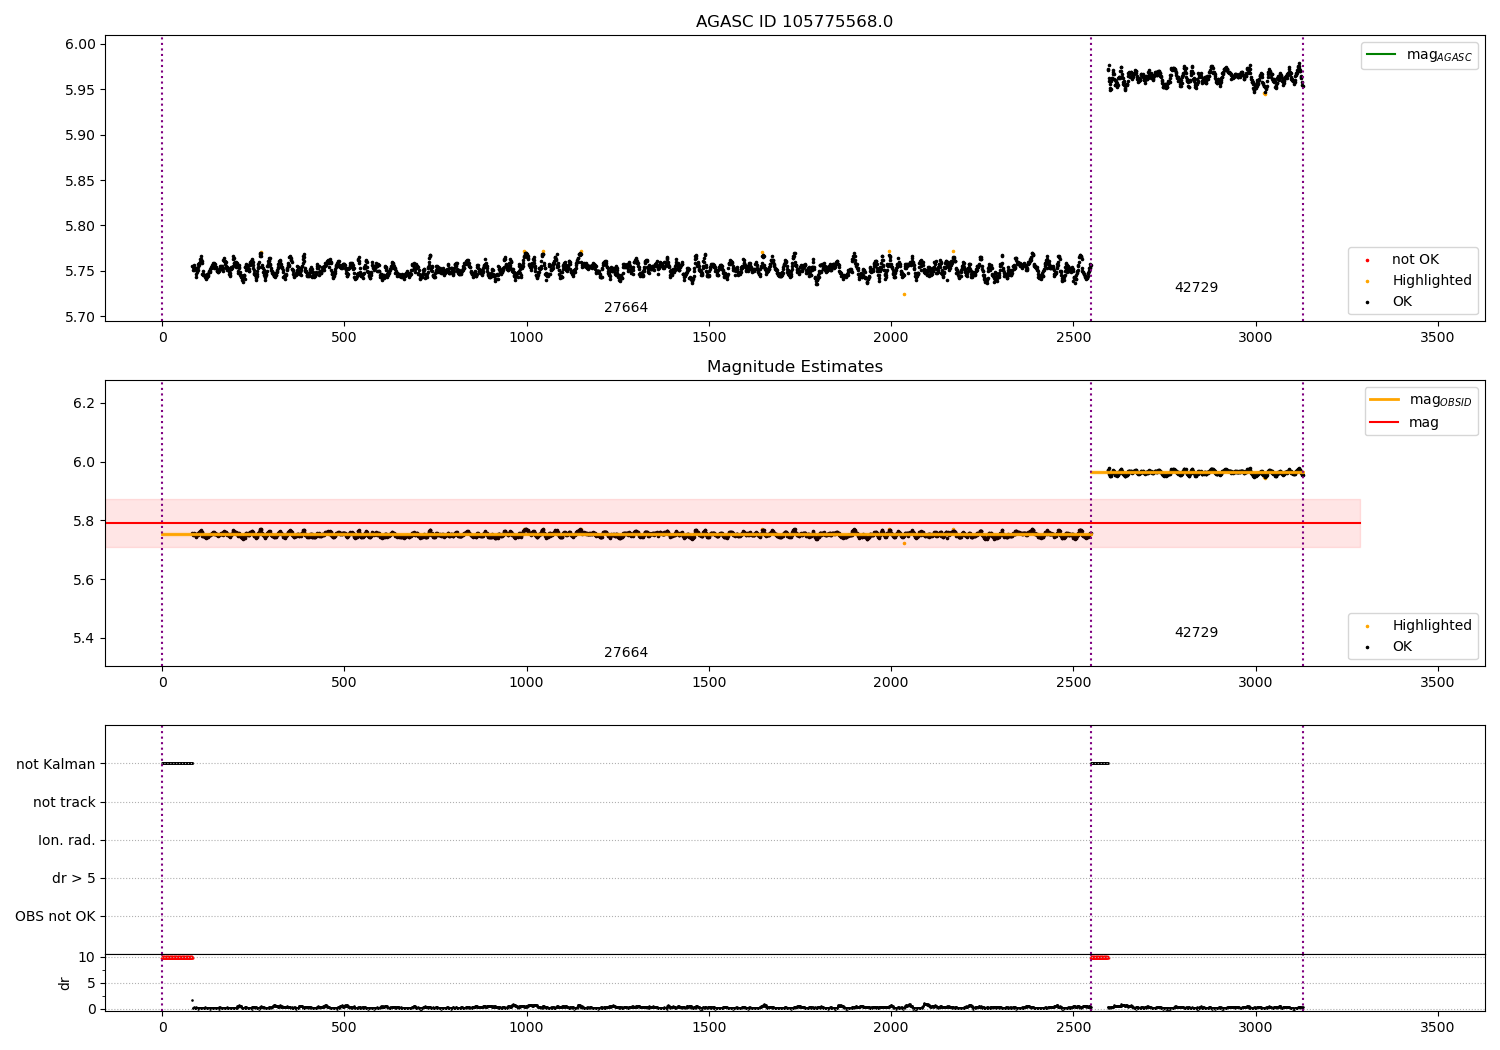
Task: Click the 'not OK' legend entry in top plot
Action: pyautogui.click(x=1415, y=259)
